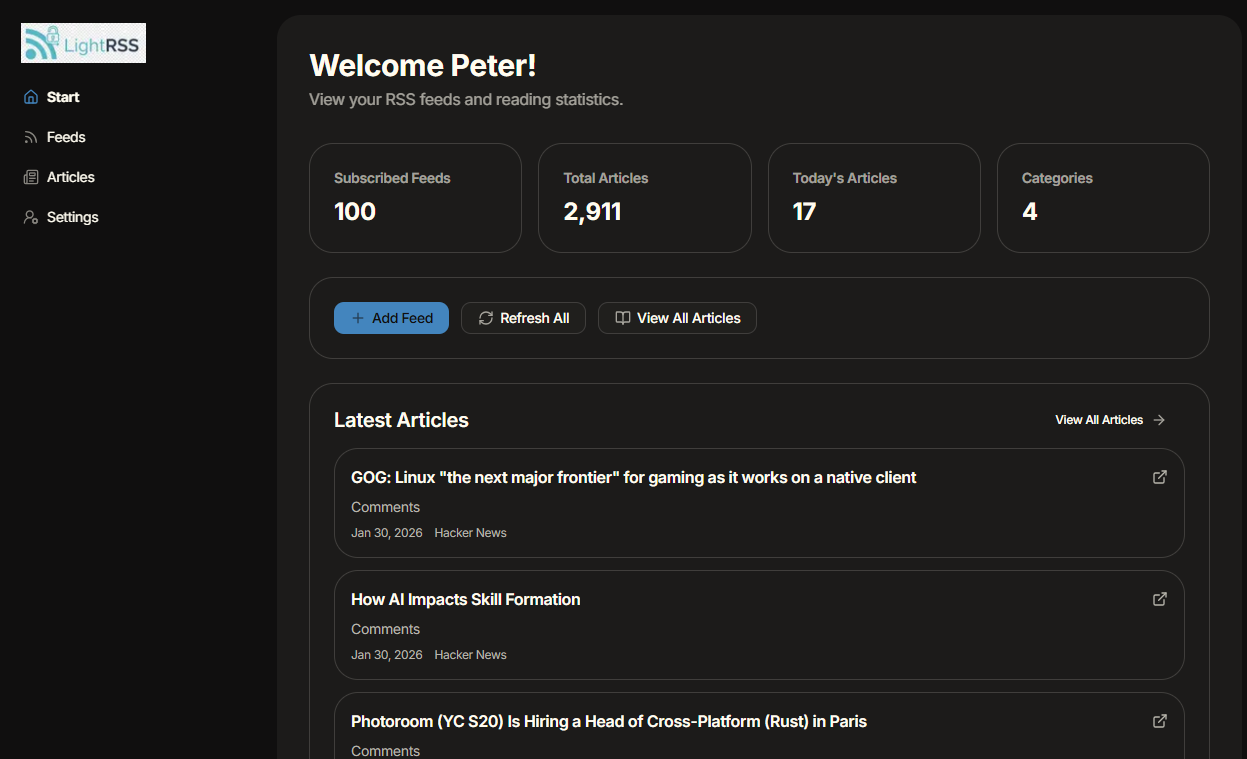Click the LightRSS logo icon
Screen dimensions: 1247x759
click(40, 42)
